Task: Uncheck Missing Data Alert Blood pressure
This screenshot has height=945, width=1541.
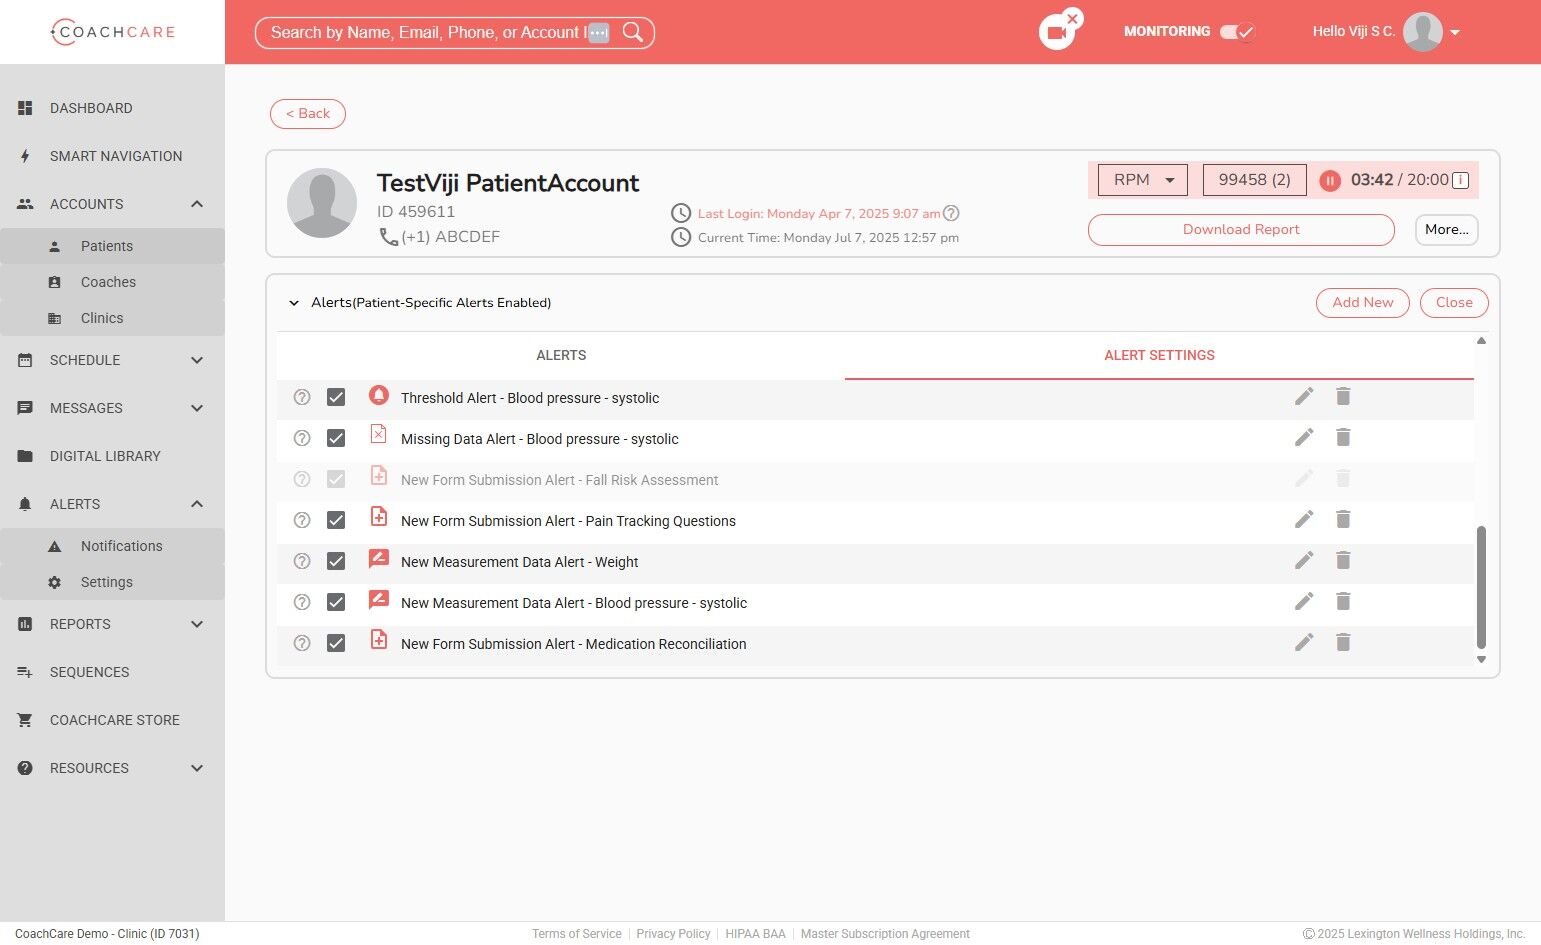Action: pos(336,438)
